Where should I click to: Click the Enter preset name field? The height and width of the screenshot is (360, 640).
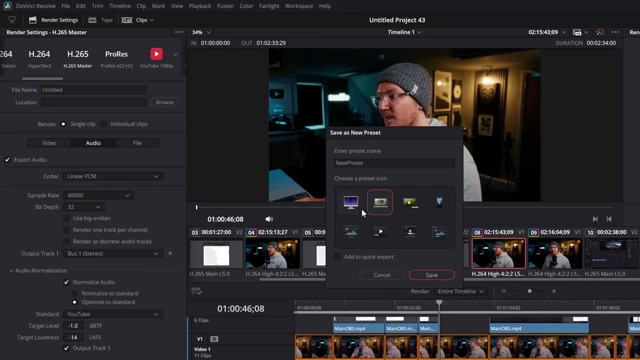pyautogui.click(x=394, y=163)
